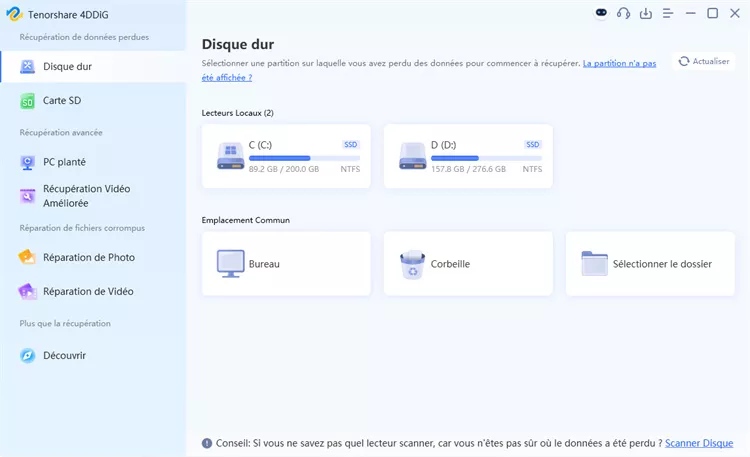Click the Actualiser button label

(711, 61)
